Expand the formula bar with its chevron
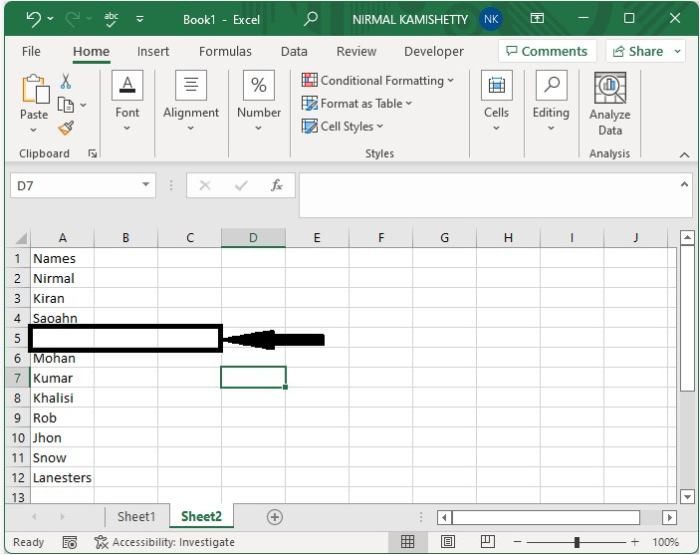This screenshot has height=555, width=700. (684, 184)
